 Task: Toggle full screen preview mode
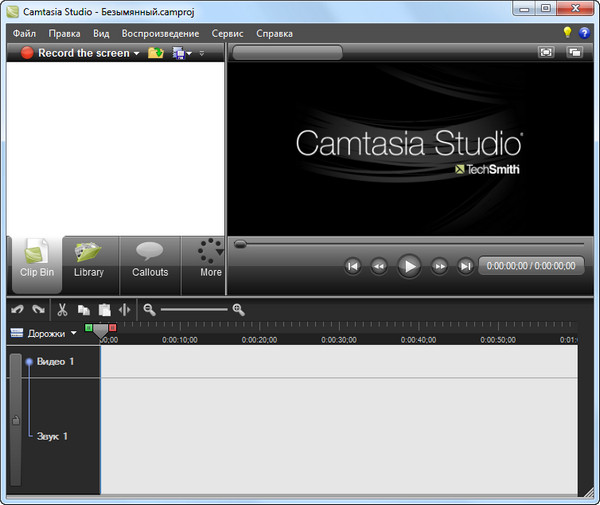tap(546, 52)
